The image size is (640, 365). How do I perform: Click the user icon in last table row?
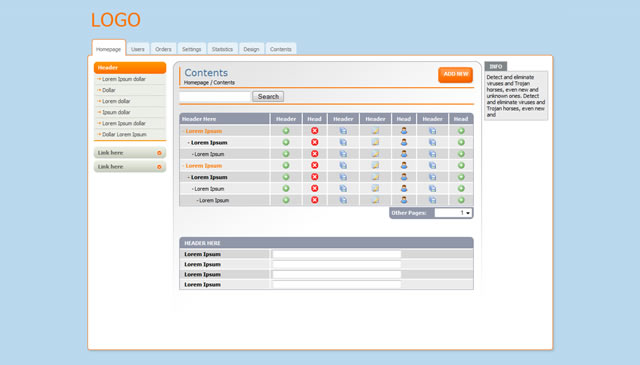404,200
